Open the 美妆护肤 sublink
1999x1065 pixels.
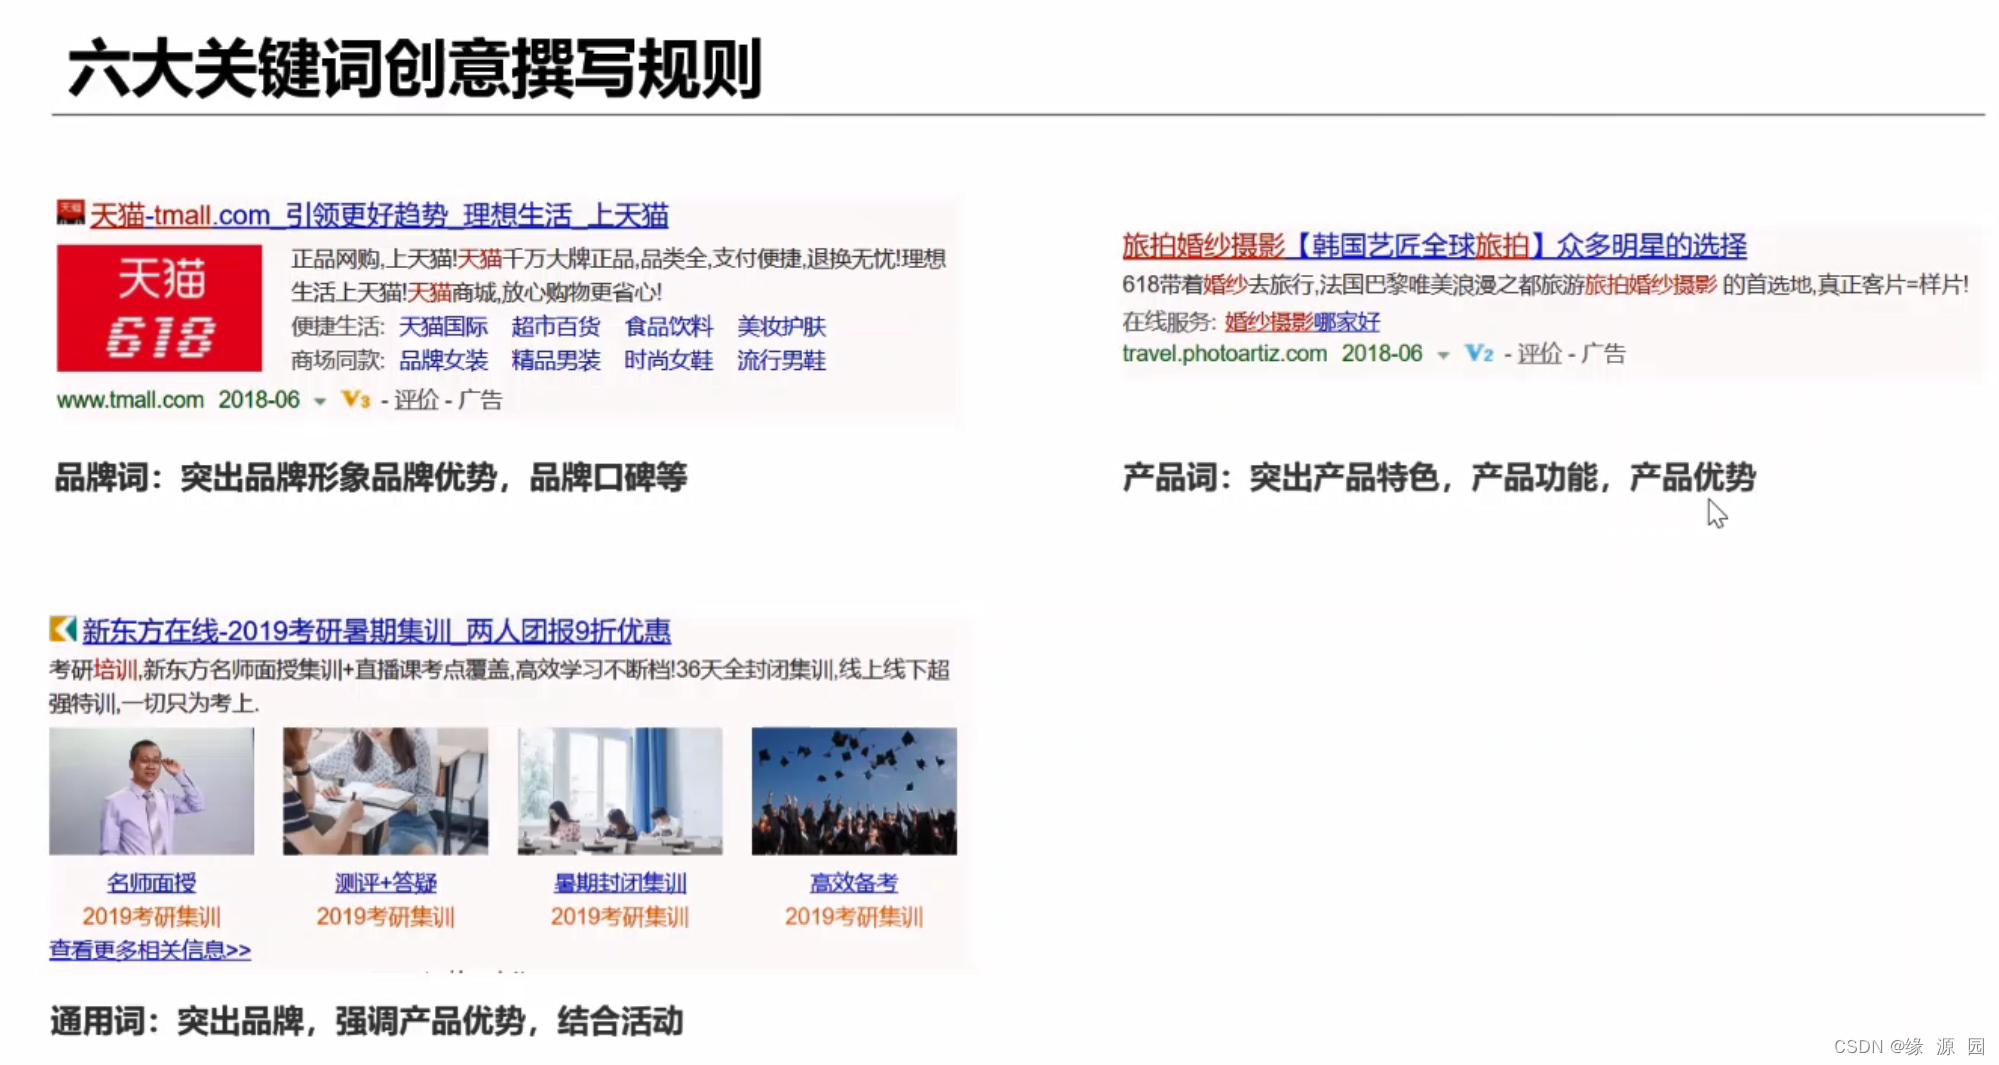coord(781,326)
